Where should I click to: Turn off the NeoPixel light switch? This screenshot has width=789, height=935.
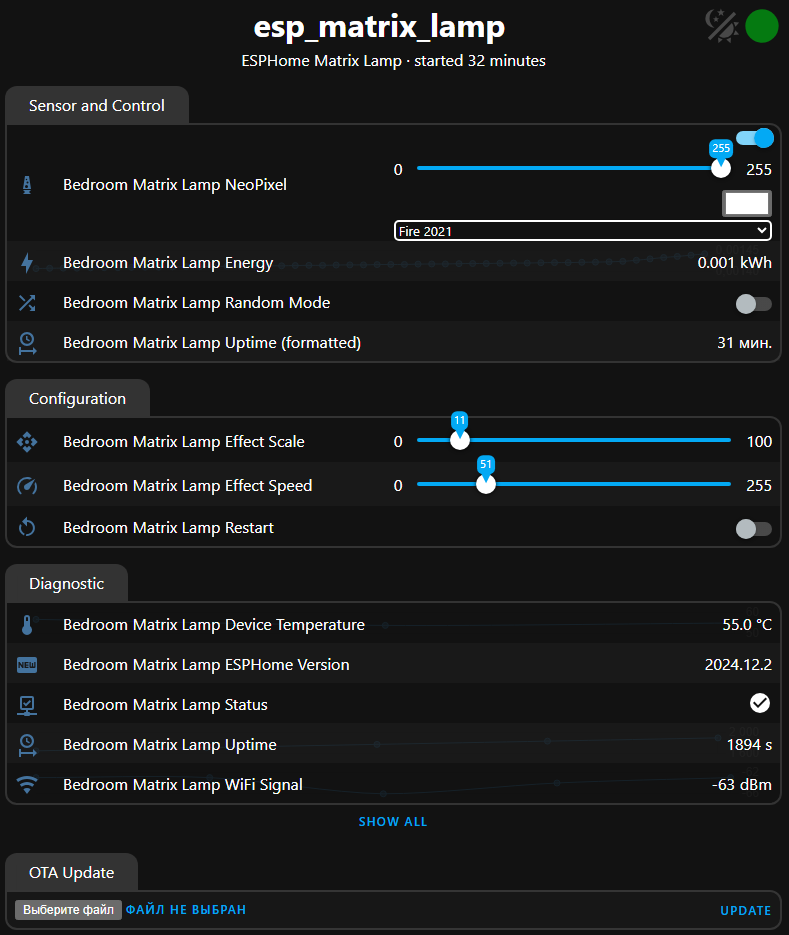pos(754,138)
